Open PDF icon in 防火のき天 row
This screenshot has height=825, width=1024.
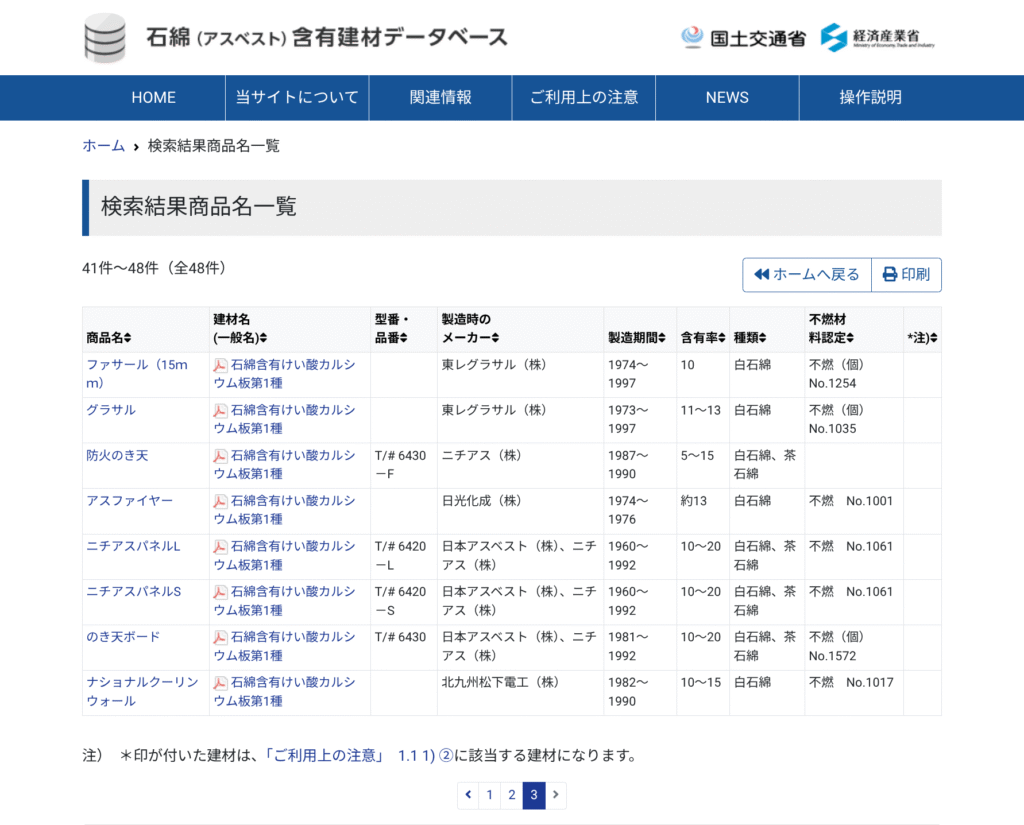pyautogui.click(x=220, y=456)
